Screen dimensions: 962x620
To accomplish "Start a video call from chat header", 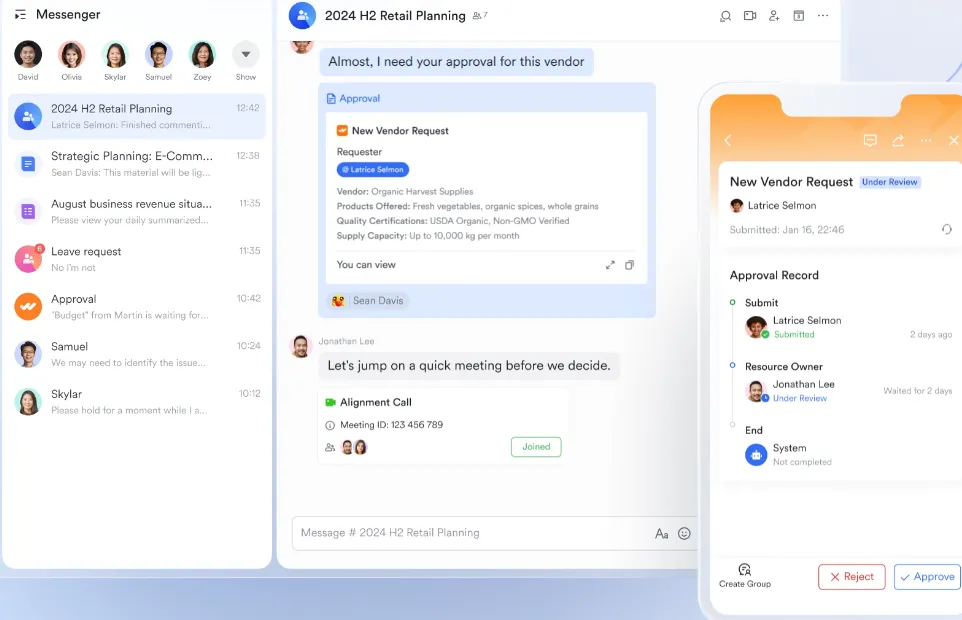I will (750, 16).
